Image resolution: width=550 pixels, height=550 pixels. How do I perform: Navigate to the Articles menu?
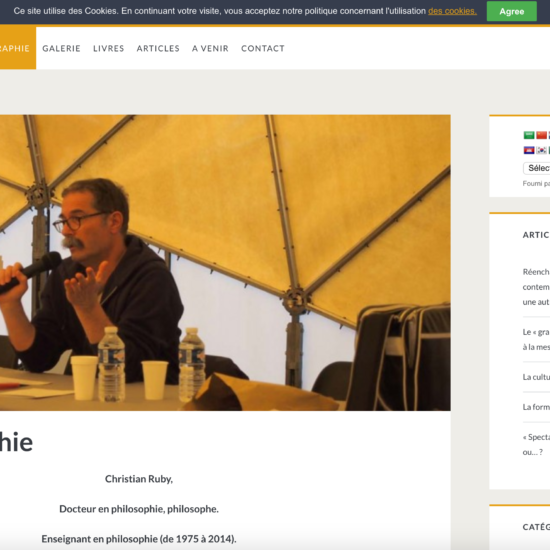point(158,48)
